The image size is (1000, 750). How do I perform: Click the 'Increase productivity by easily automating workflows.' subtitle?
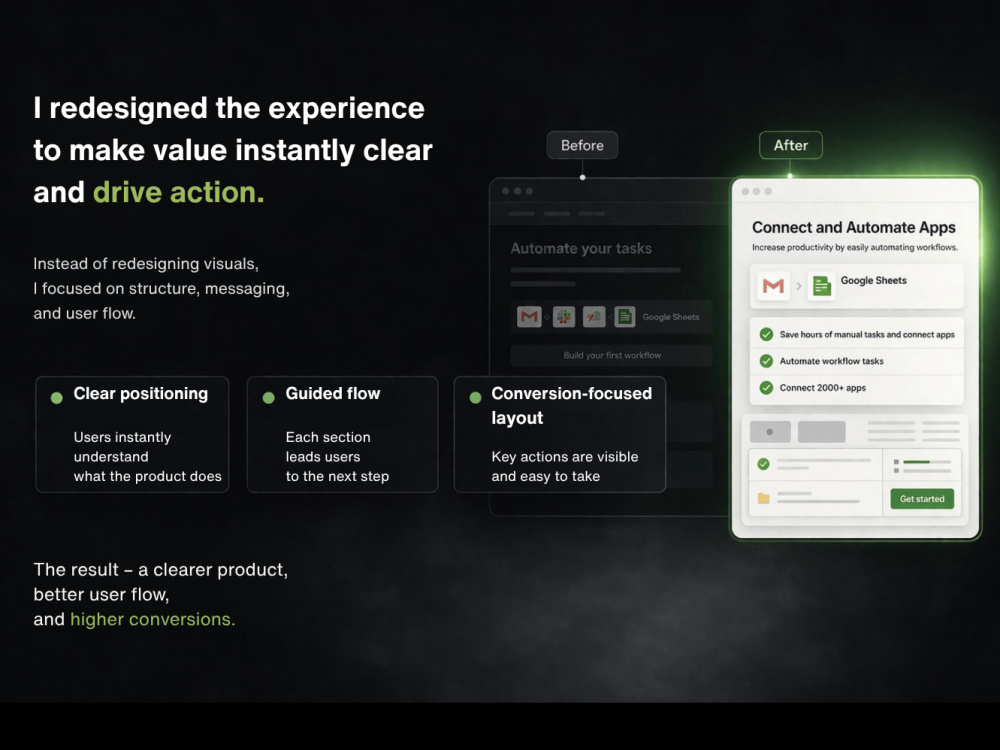click(x=855, y=247)
